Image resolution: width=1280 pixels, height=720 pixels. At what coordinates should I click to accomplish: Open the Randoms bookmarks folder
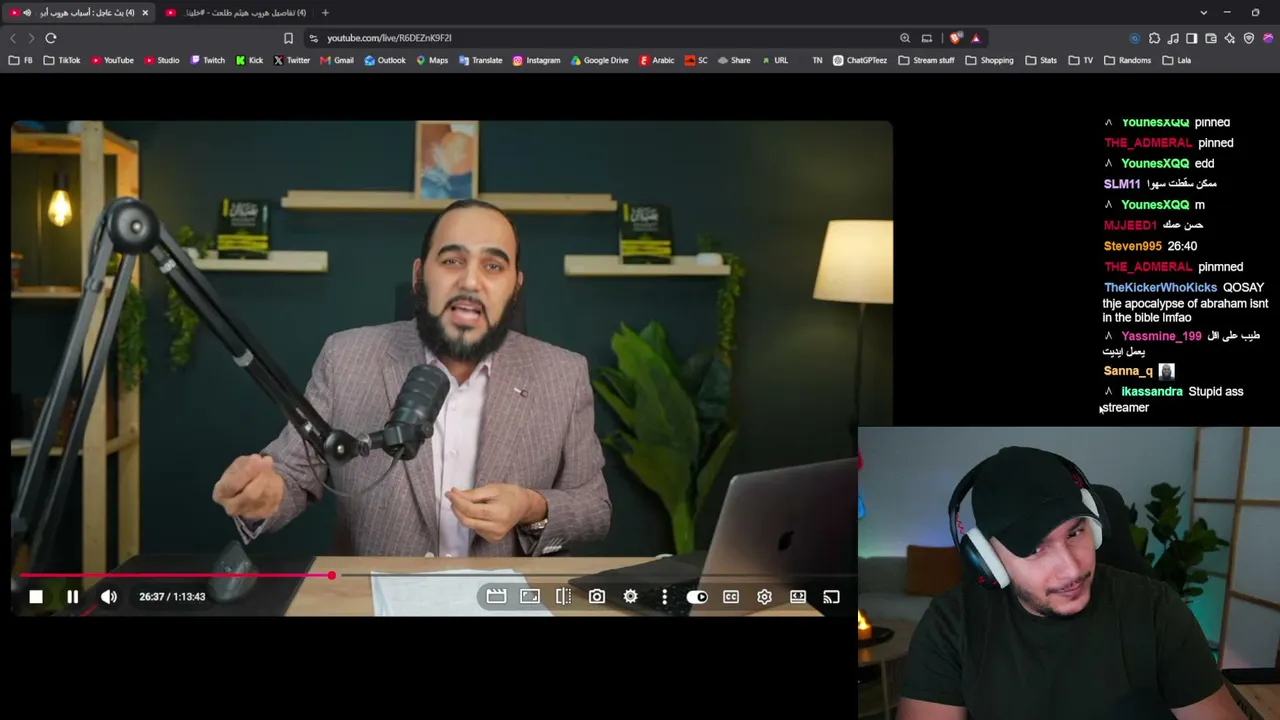(x=1127, y=60)
